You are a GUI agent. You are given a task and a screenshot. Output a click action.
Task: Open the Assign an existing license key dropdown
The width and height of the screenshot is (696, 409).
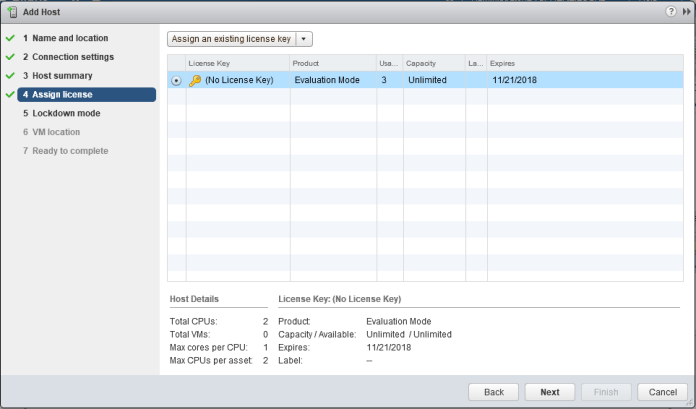240,39
